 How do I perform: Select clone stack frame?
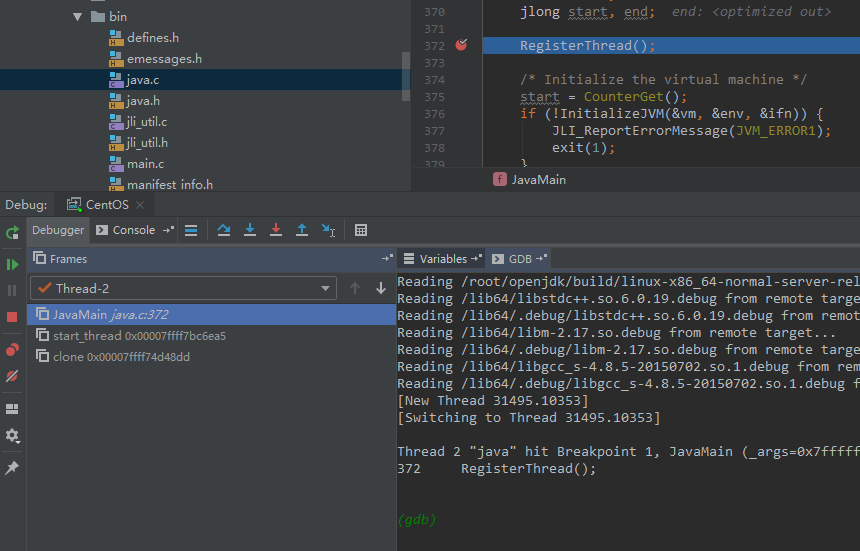[212, 357]
